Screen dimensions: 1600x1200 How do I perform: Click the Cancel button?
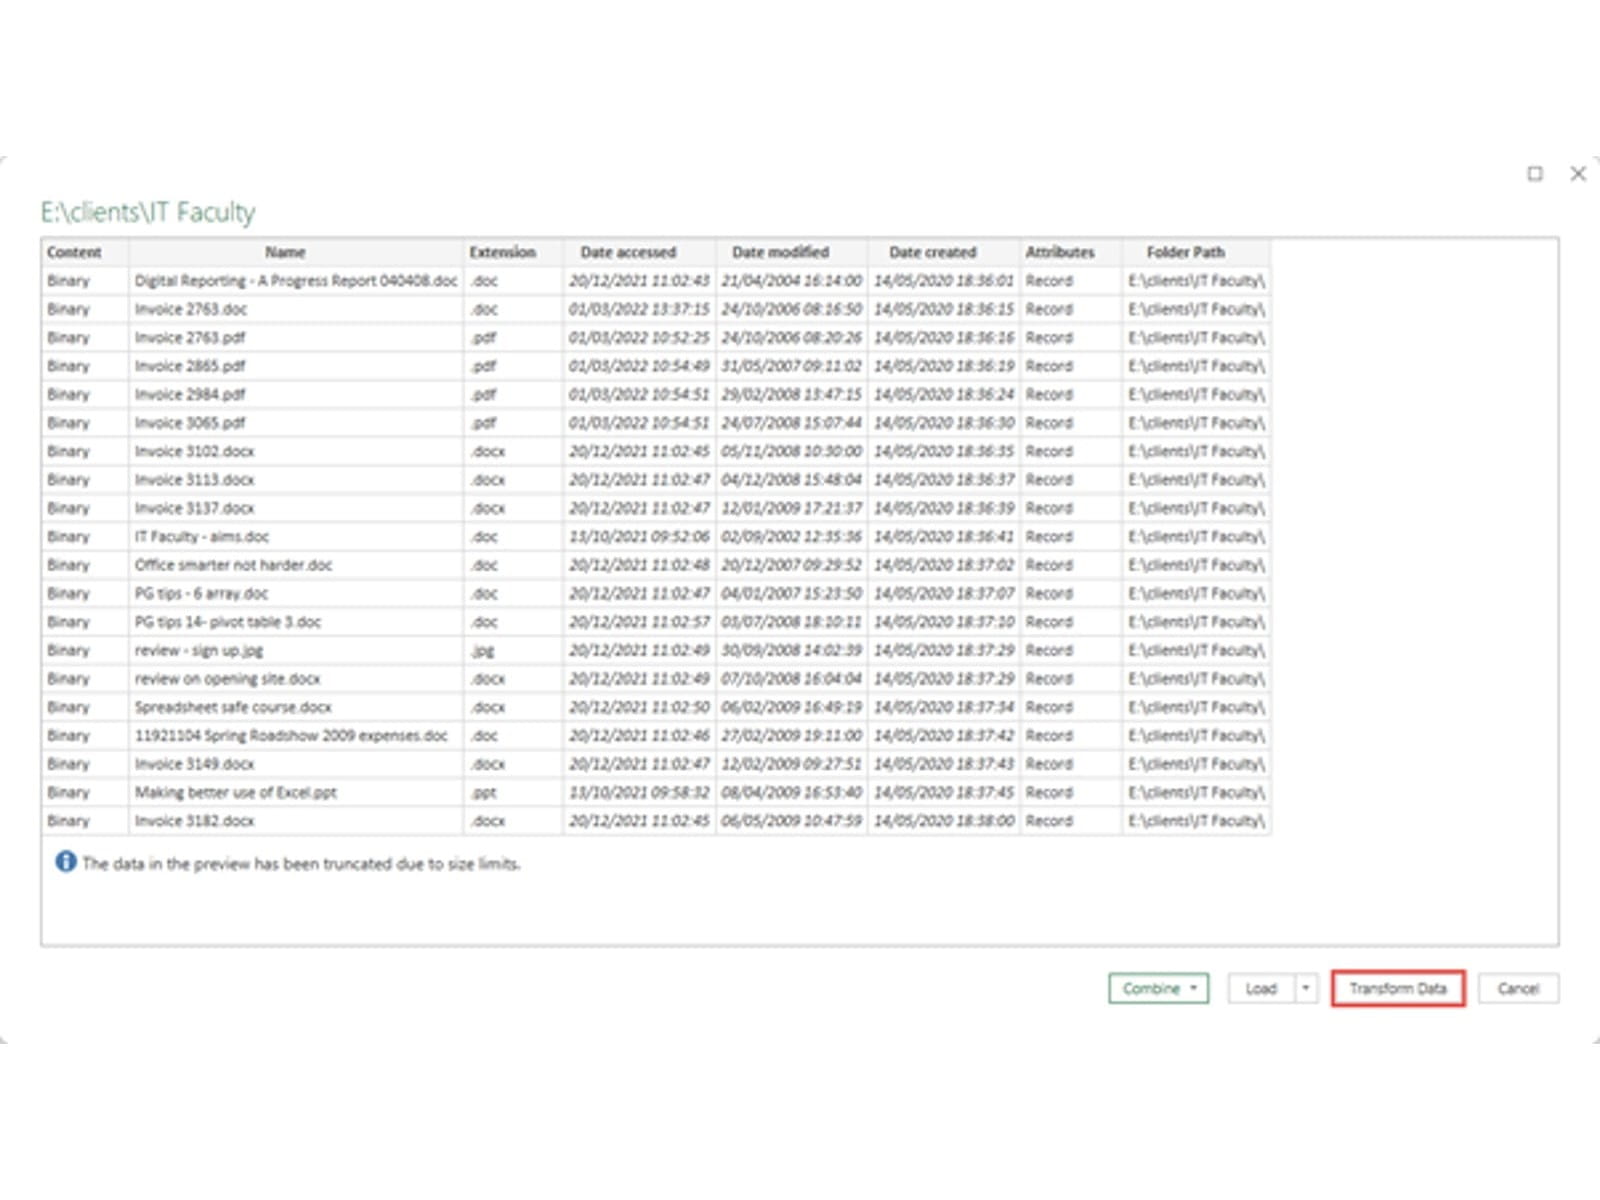[1517, 988]
